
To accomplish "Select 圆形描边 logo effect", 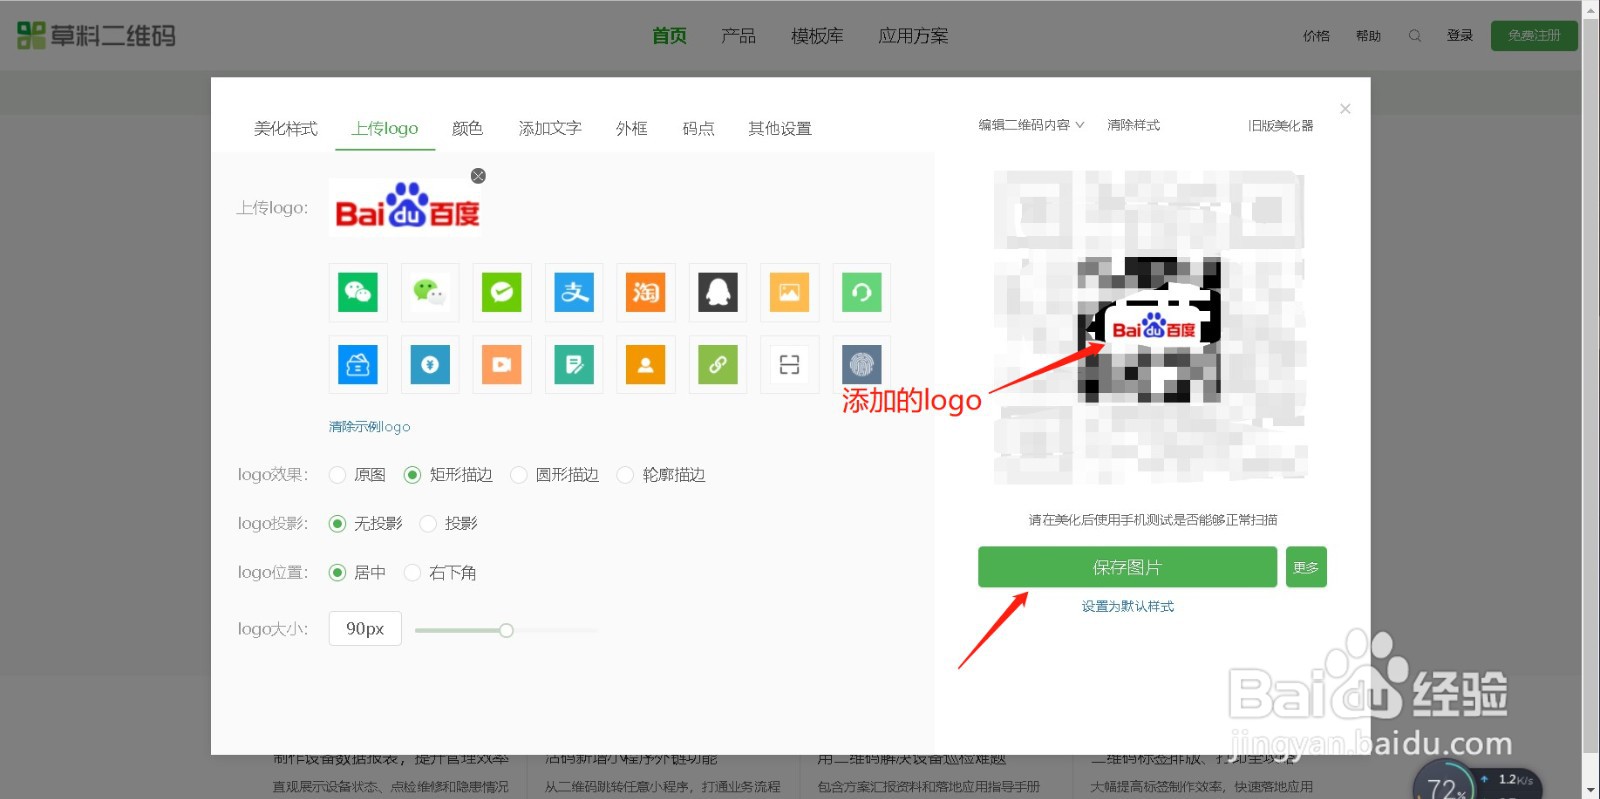I will (518, 475).
